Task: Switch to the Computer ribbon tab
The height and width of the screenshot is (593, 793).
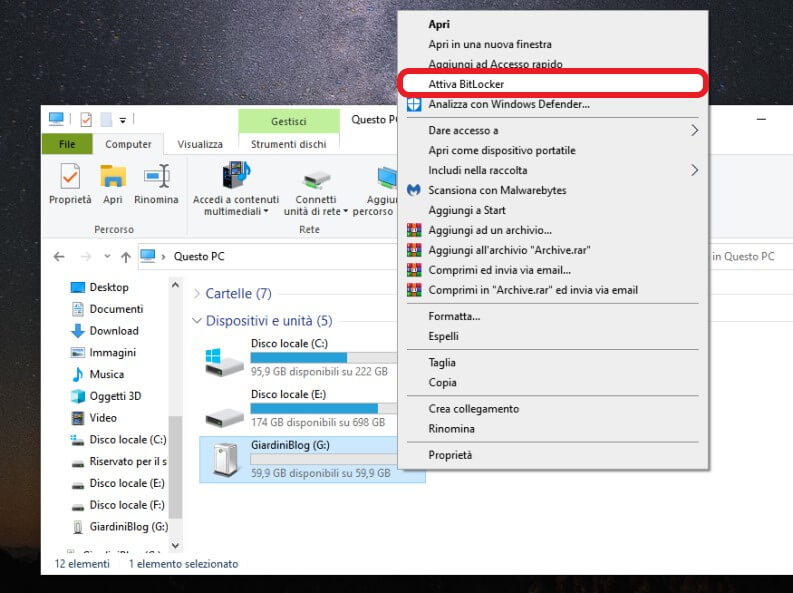Action: (x=128, y=144)
